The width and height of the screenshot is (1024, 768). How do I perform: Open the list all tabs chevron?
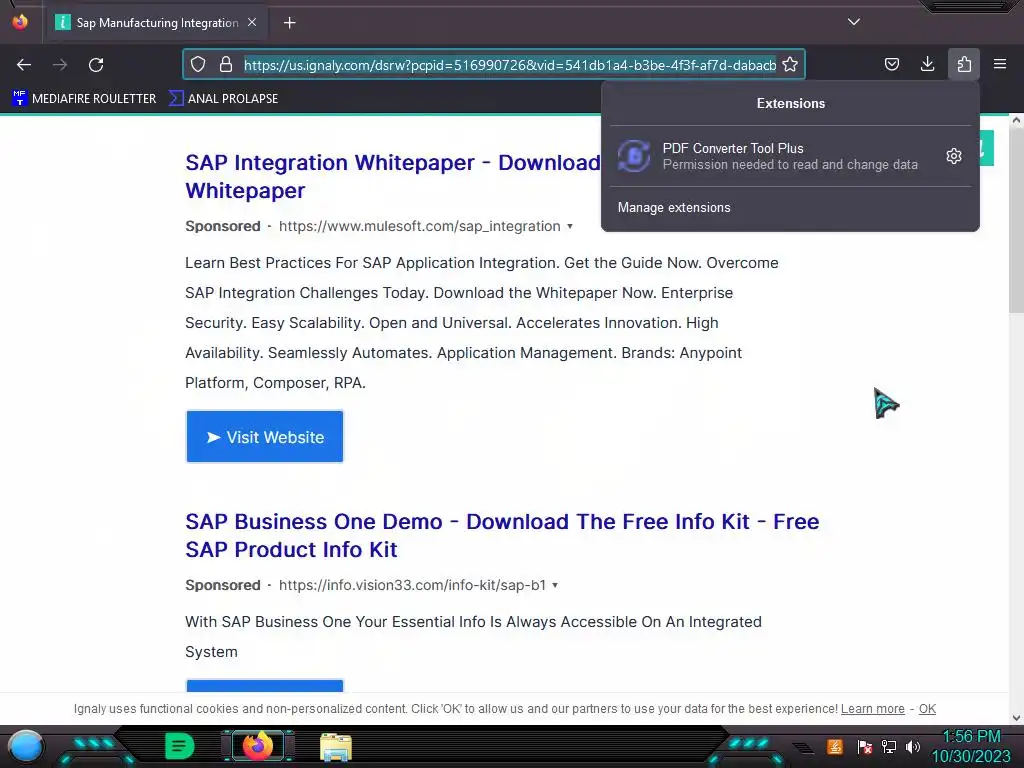[x=854, y=22]
